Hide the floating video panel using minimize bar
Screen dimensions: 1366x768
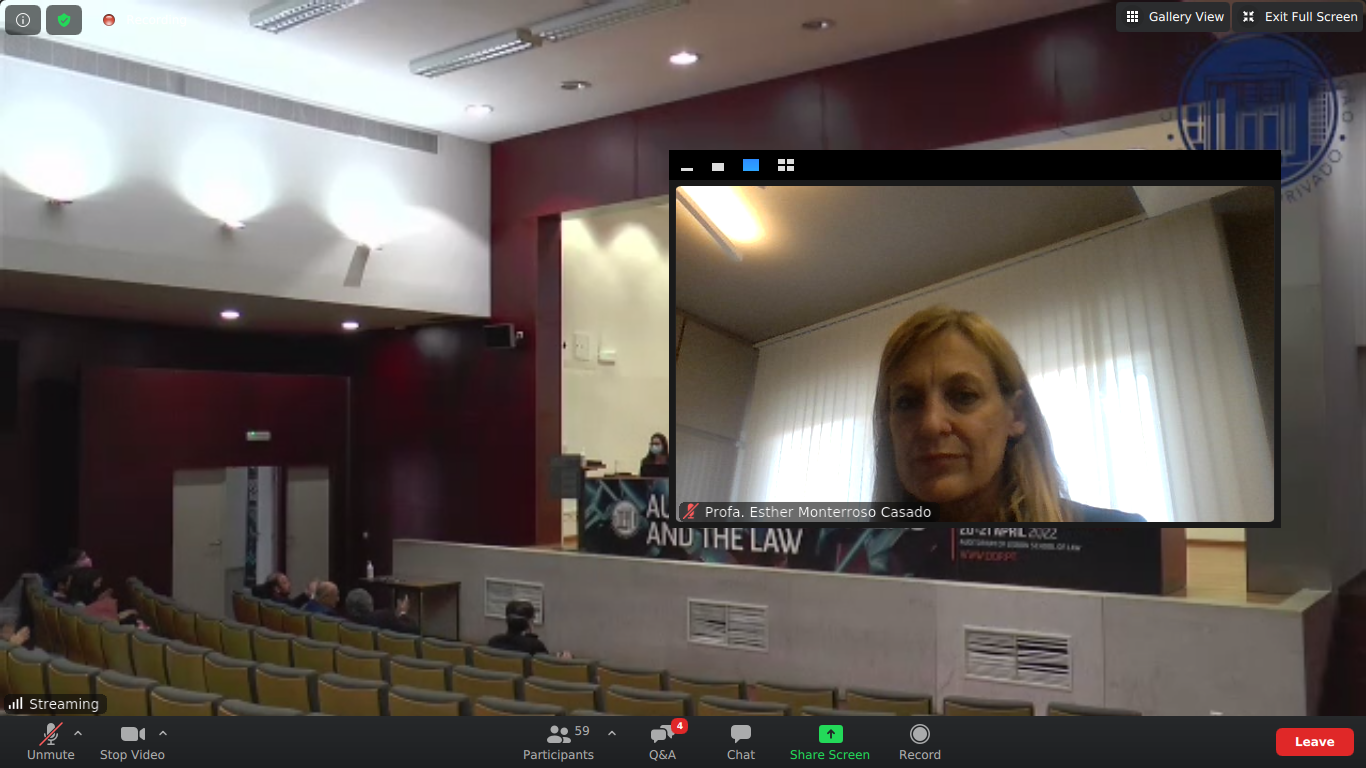click(687, 166)
